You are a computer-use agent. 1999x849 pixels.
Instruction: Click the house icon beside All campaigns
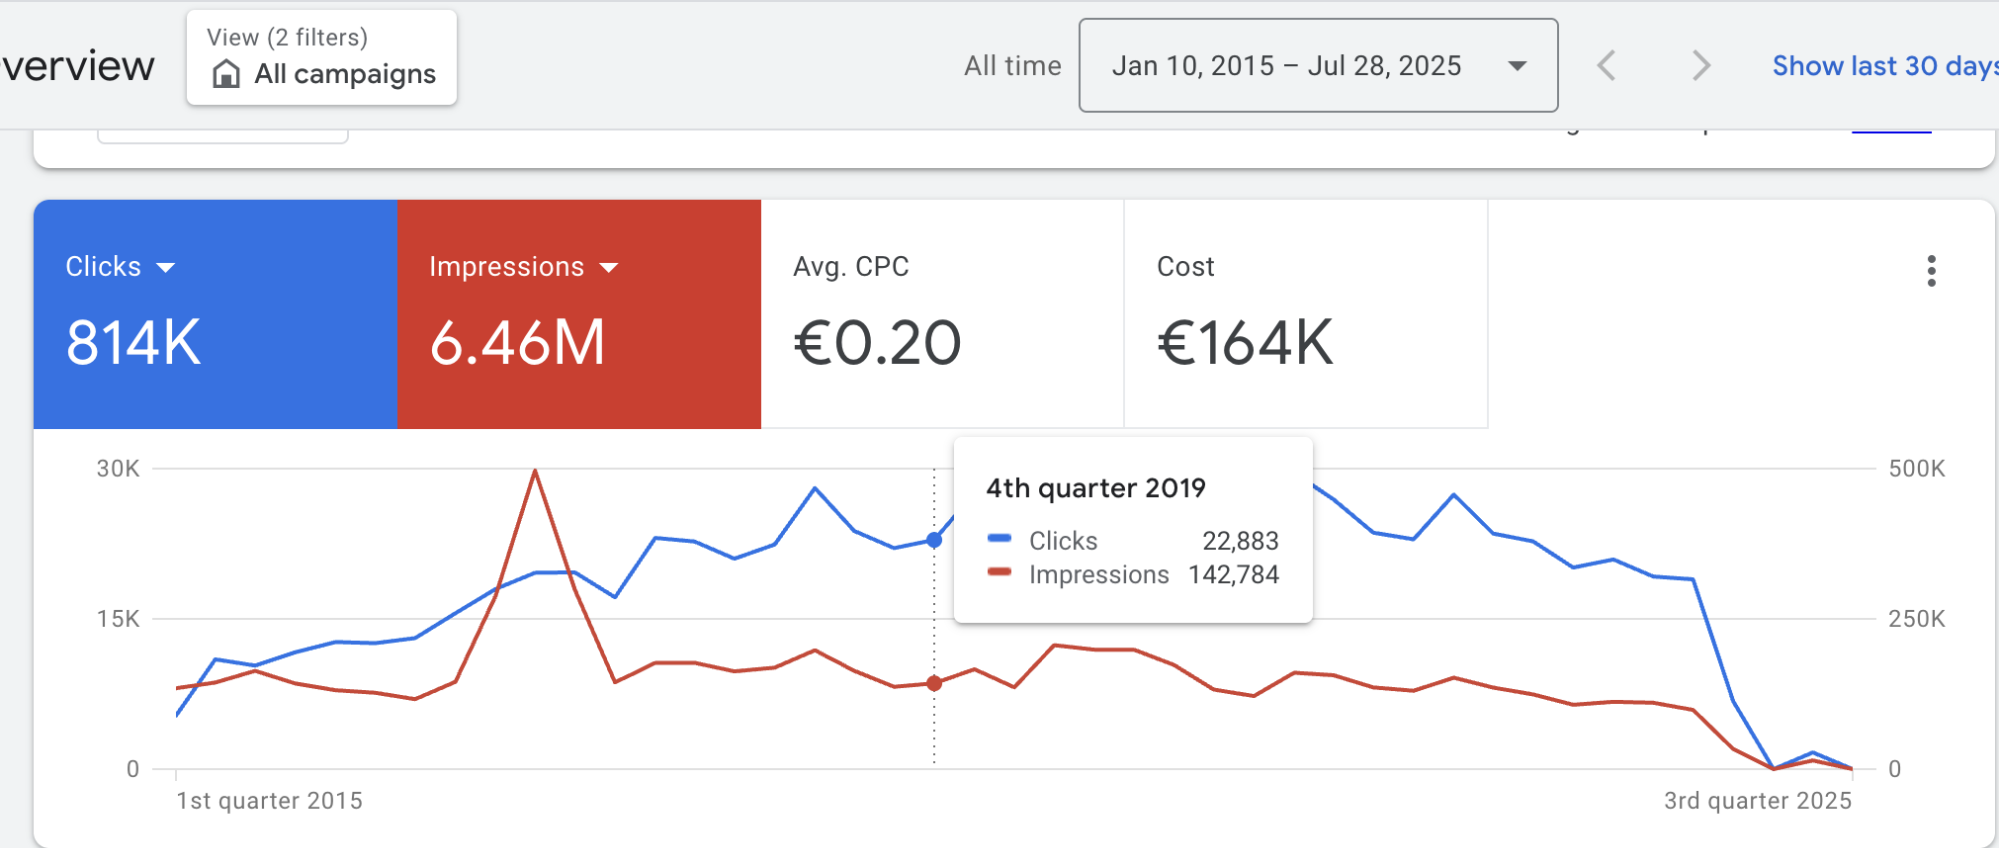point(227,74)
